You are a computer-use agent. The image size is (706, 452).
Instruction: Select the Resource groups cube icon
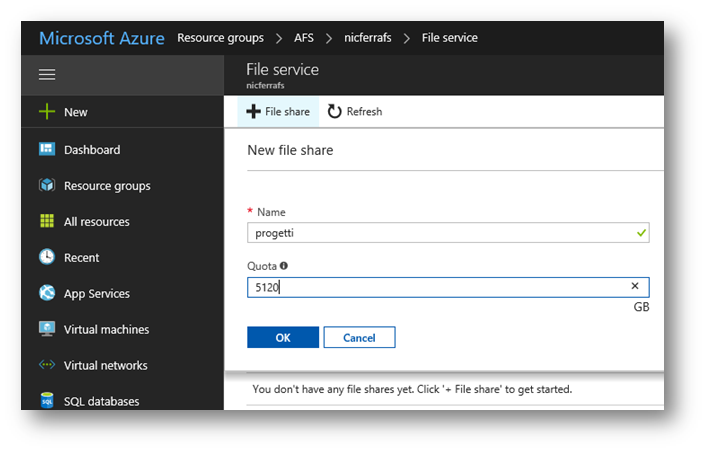47,185
